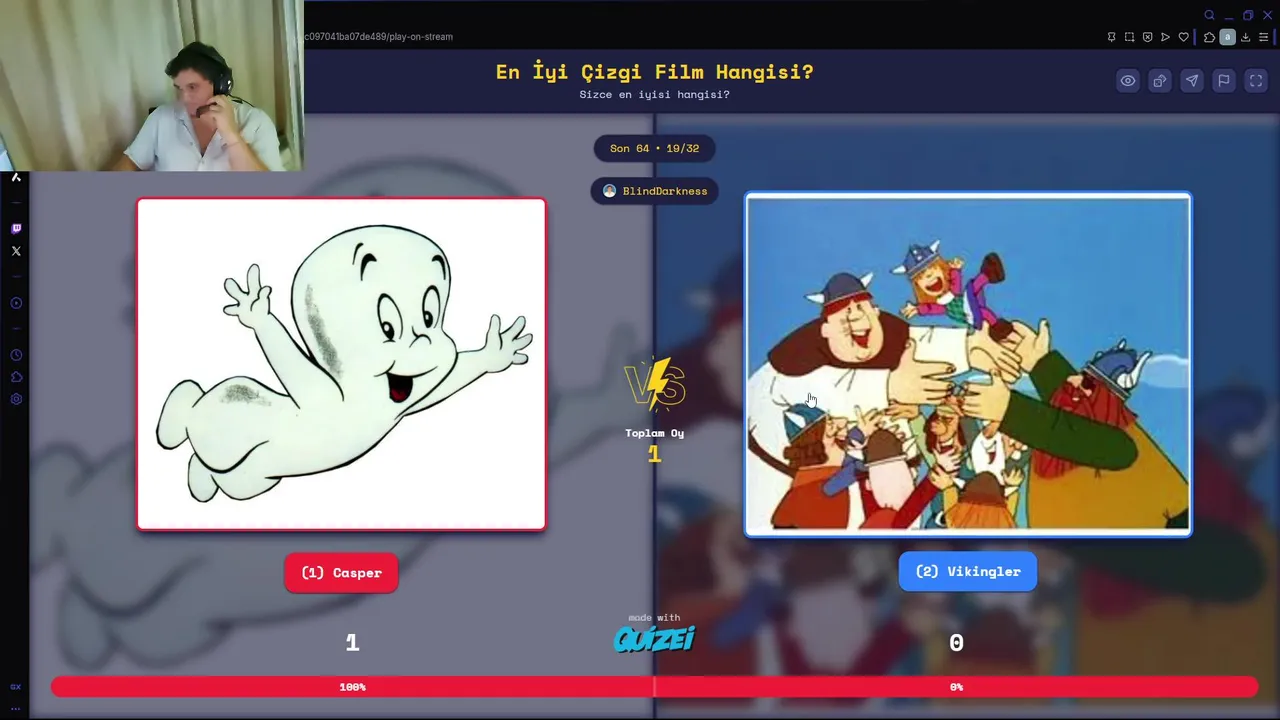Click the pin icon in address bar
1280x720 pixels.
click(x=1111, y=37)
